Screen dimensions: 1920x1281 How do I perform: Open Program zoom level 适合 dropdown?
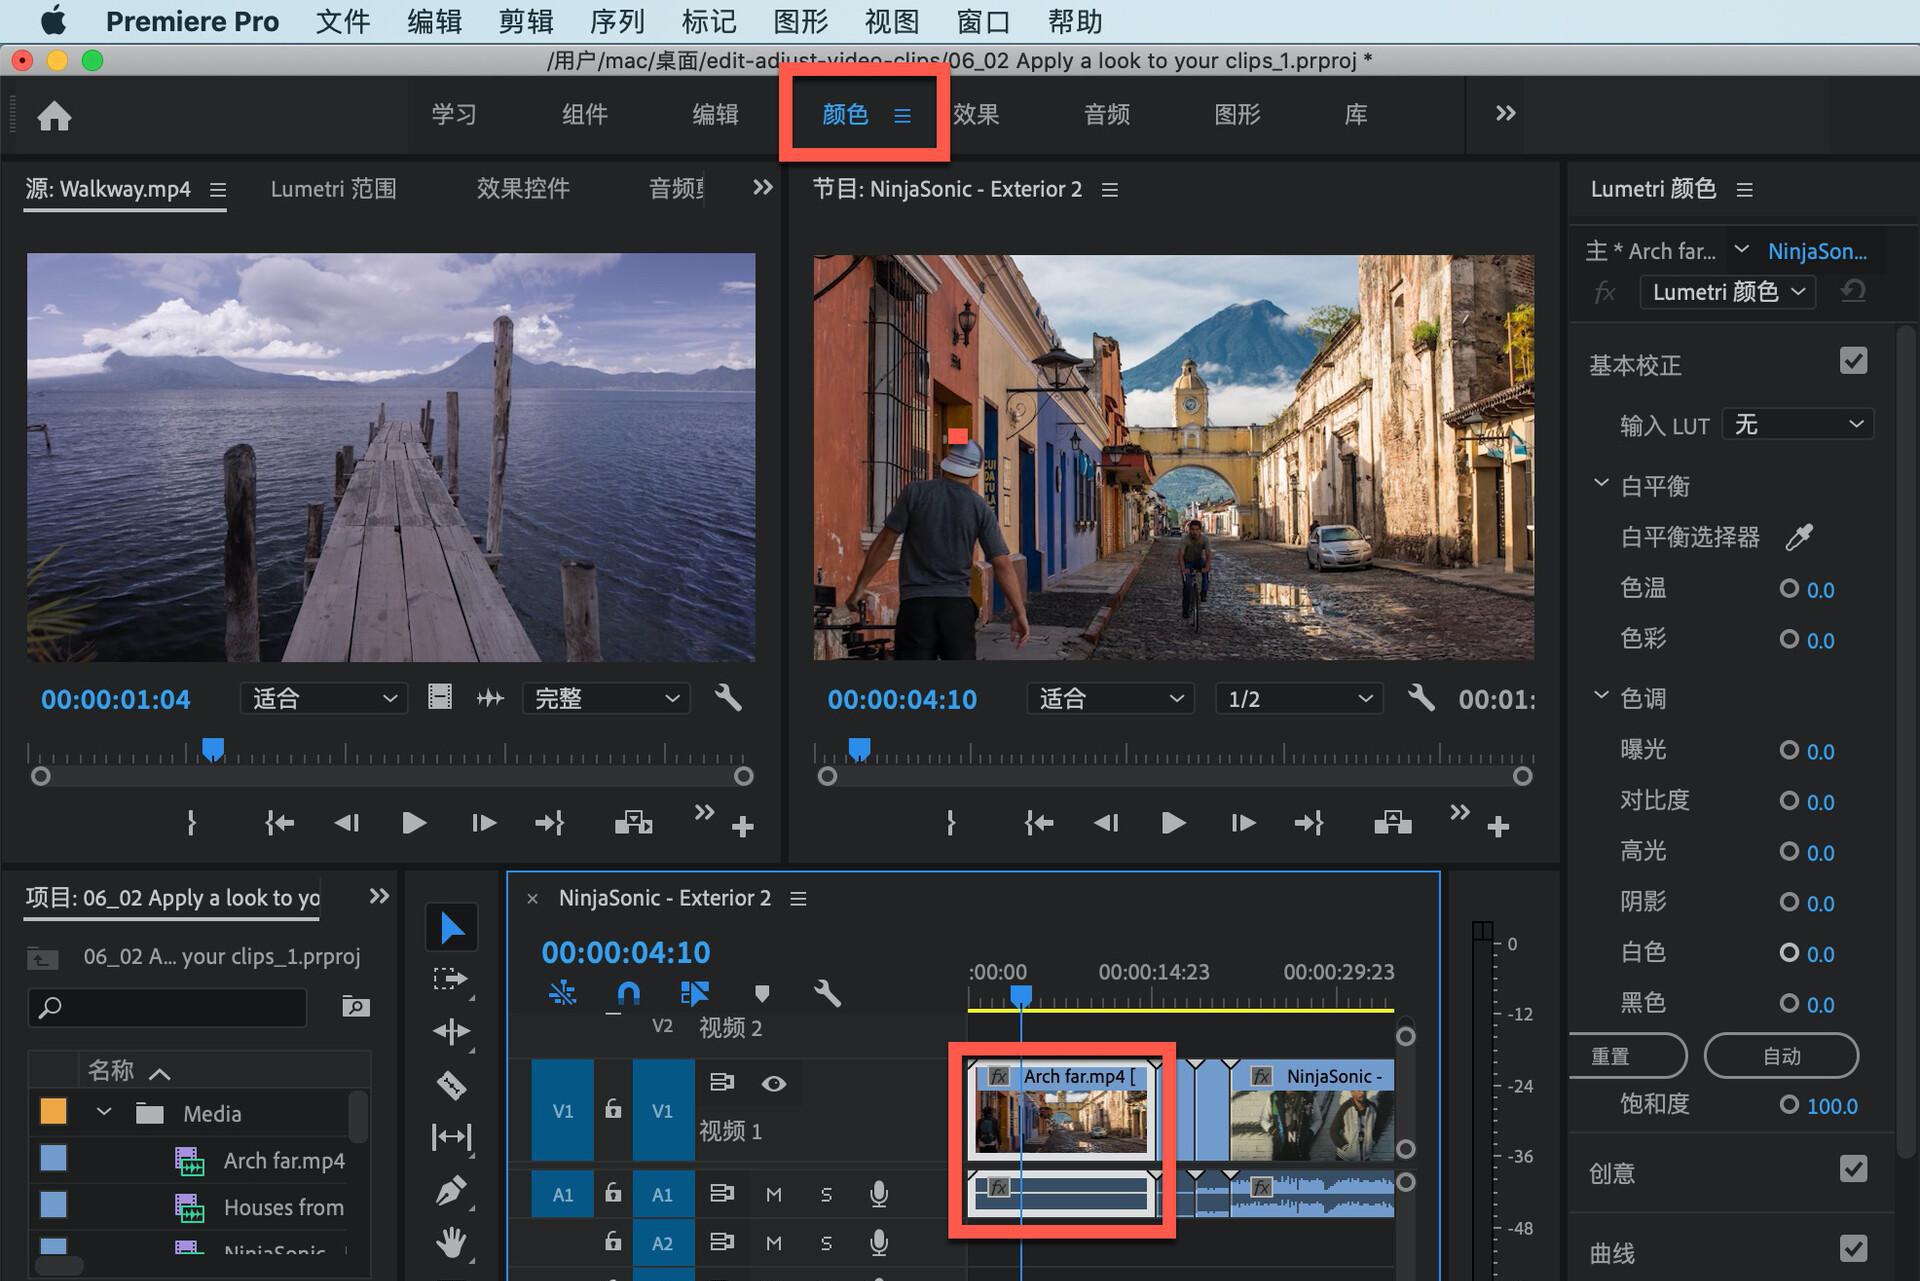tap(1109, 698)
